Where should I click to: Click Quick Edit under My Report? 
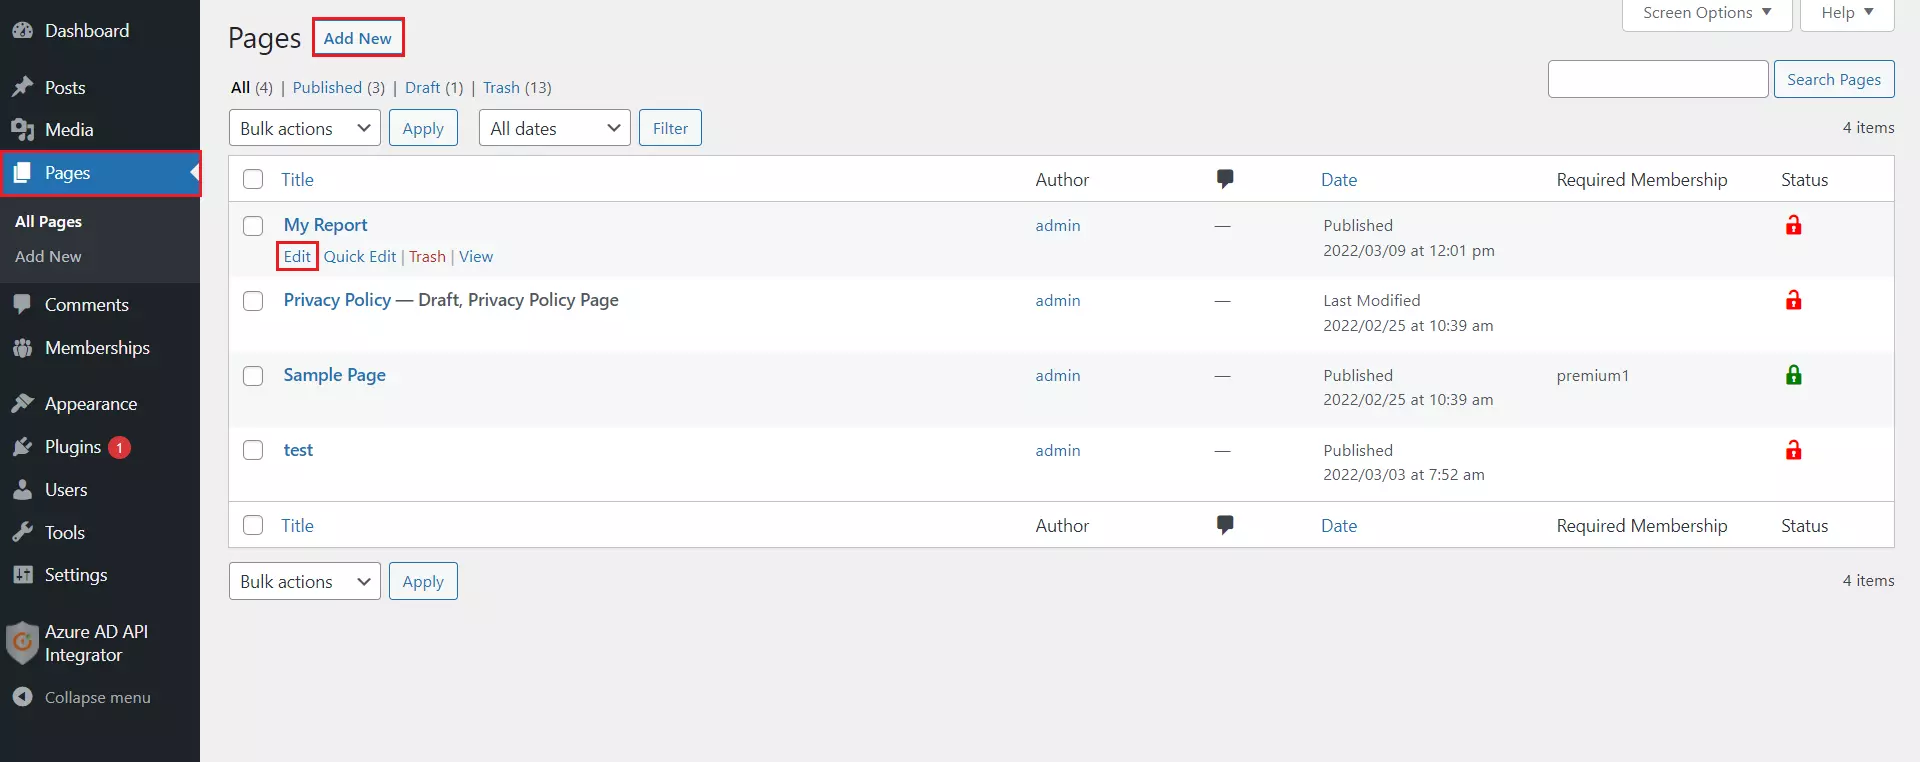[x=360, y=256]
